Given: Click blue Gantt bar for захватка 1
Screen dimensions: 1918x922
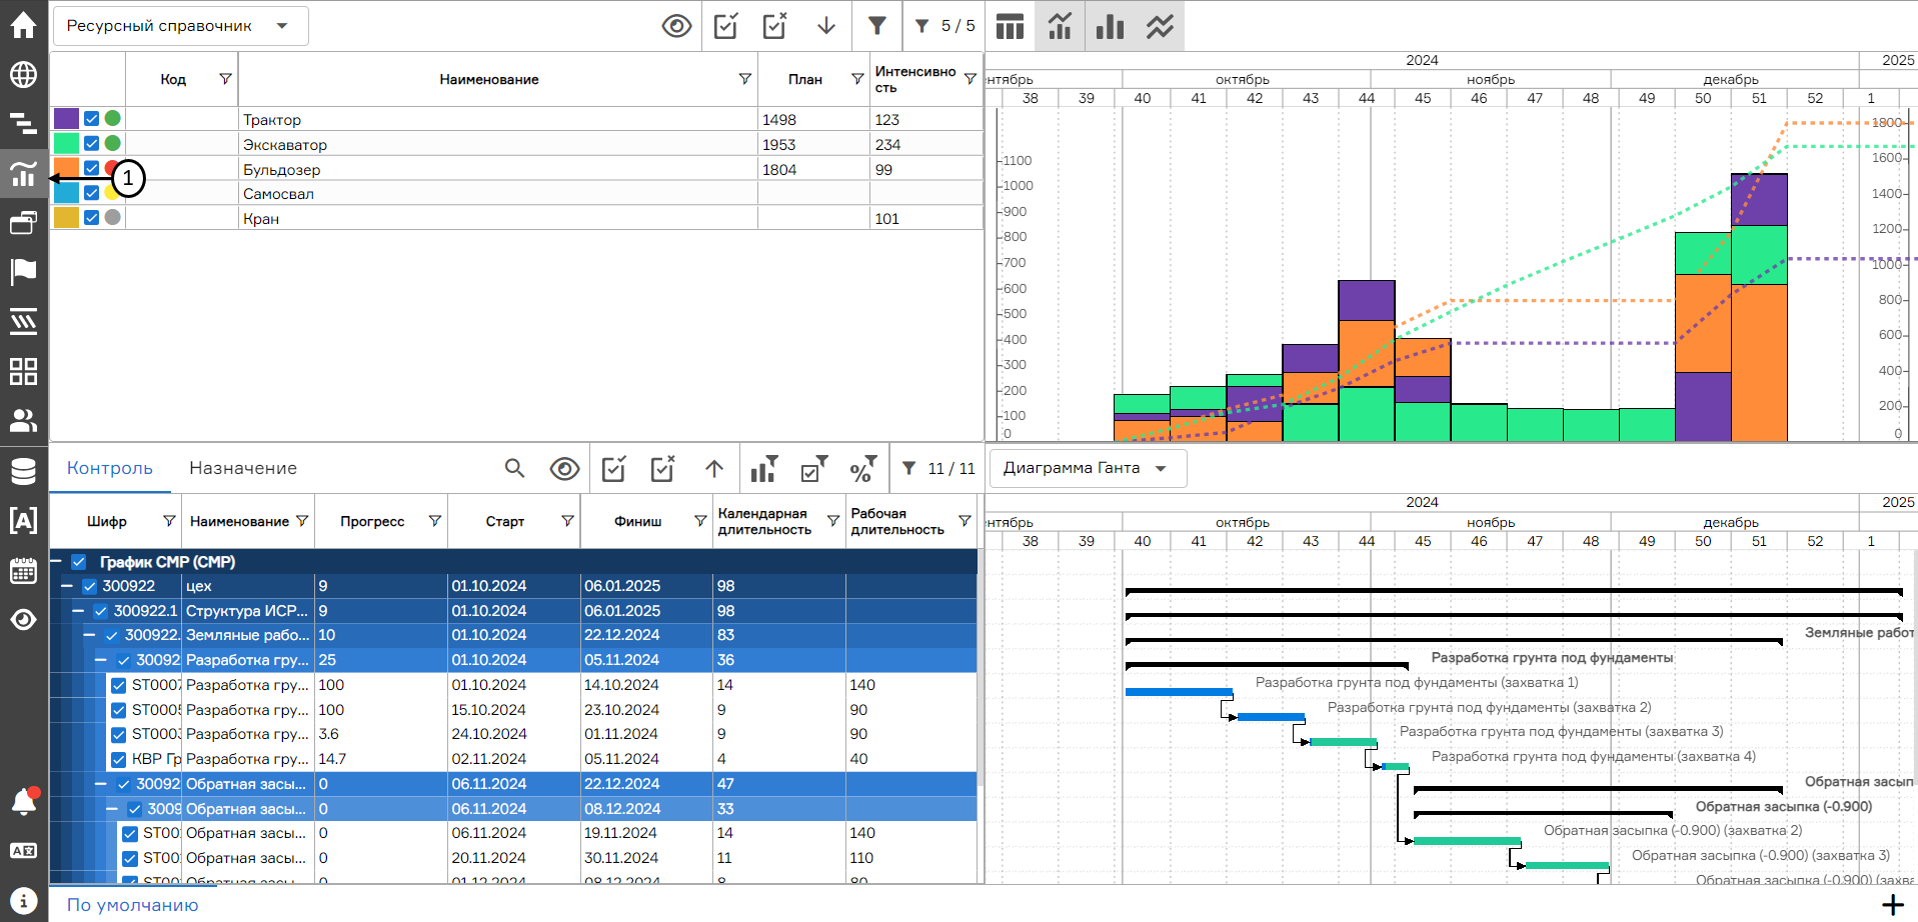Looking at the screenshot, I should [1179, 692].
